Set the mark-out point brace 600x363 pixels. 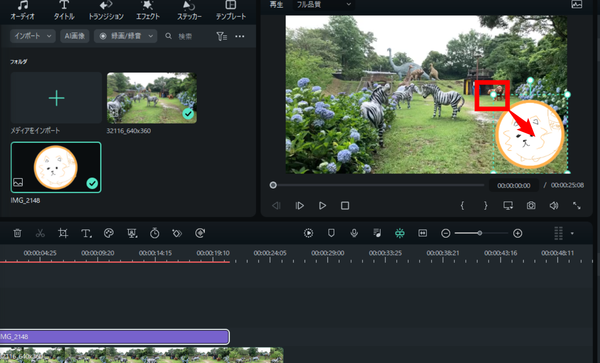click(485, 206)
